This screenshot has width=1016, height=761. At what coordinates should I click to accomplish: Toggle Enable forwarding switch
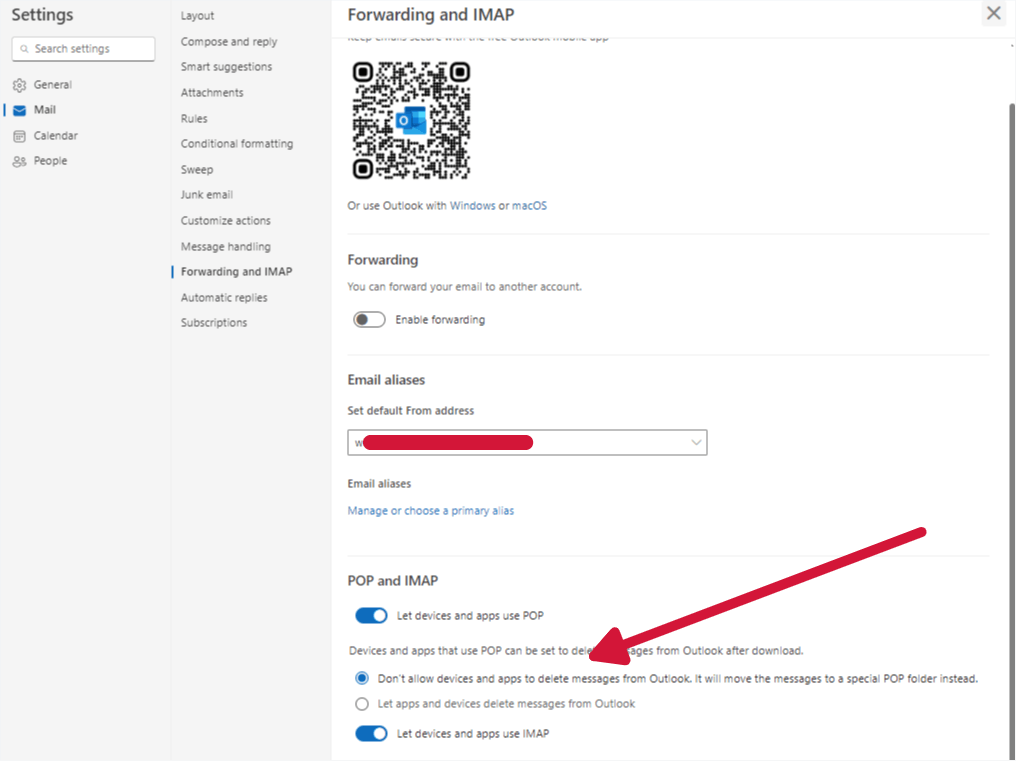click(369, 320)
